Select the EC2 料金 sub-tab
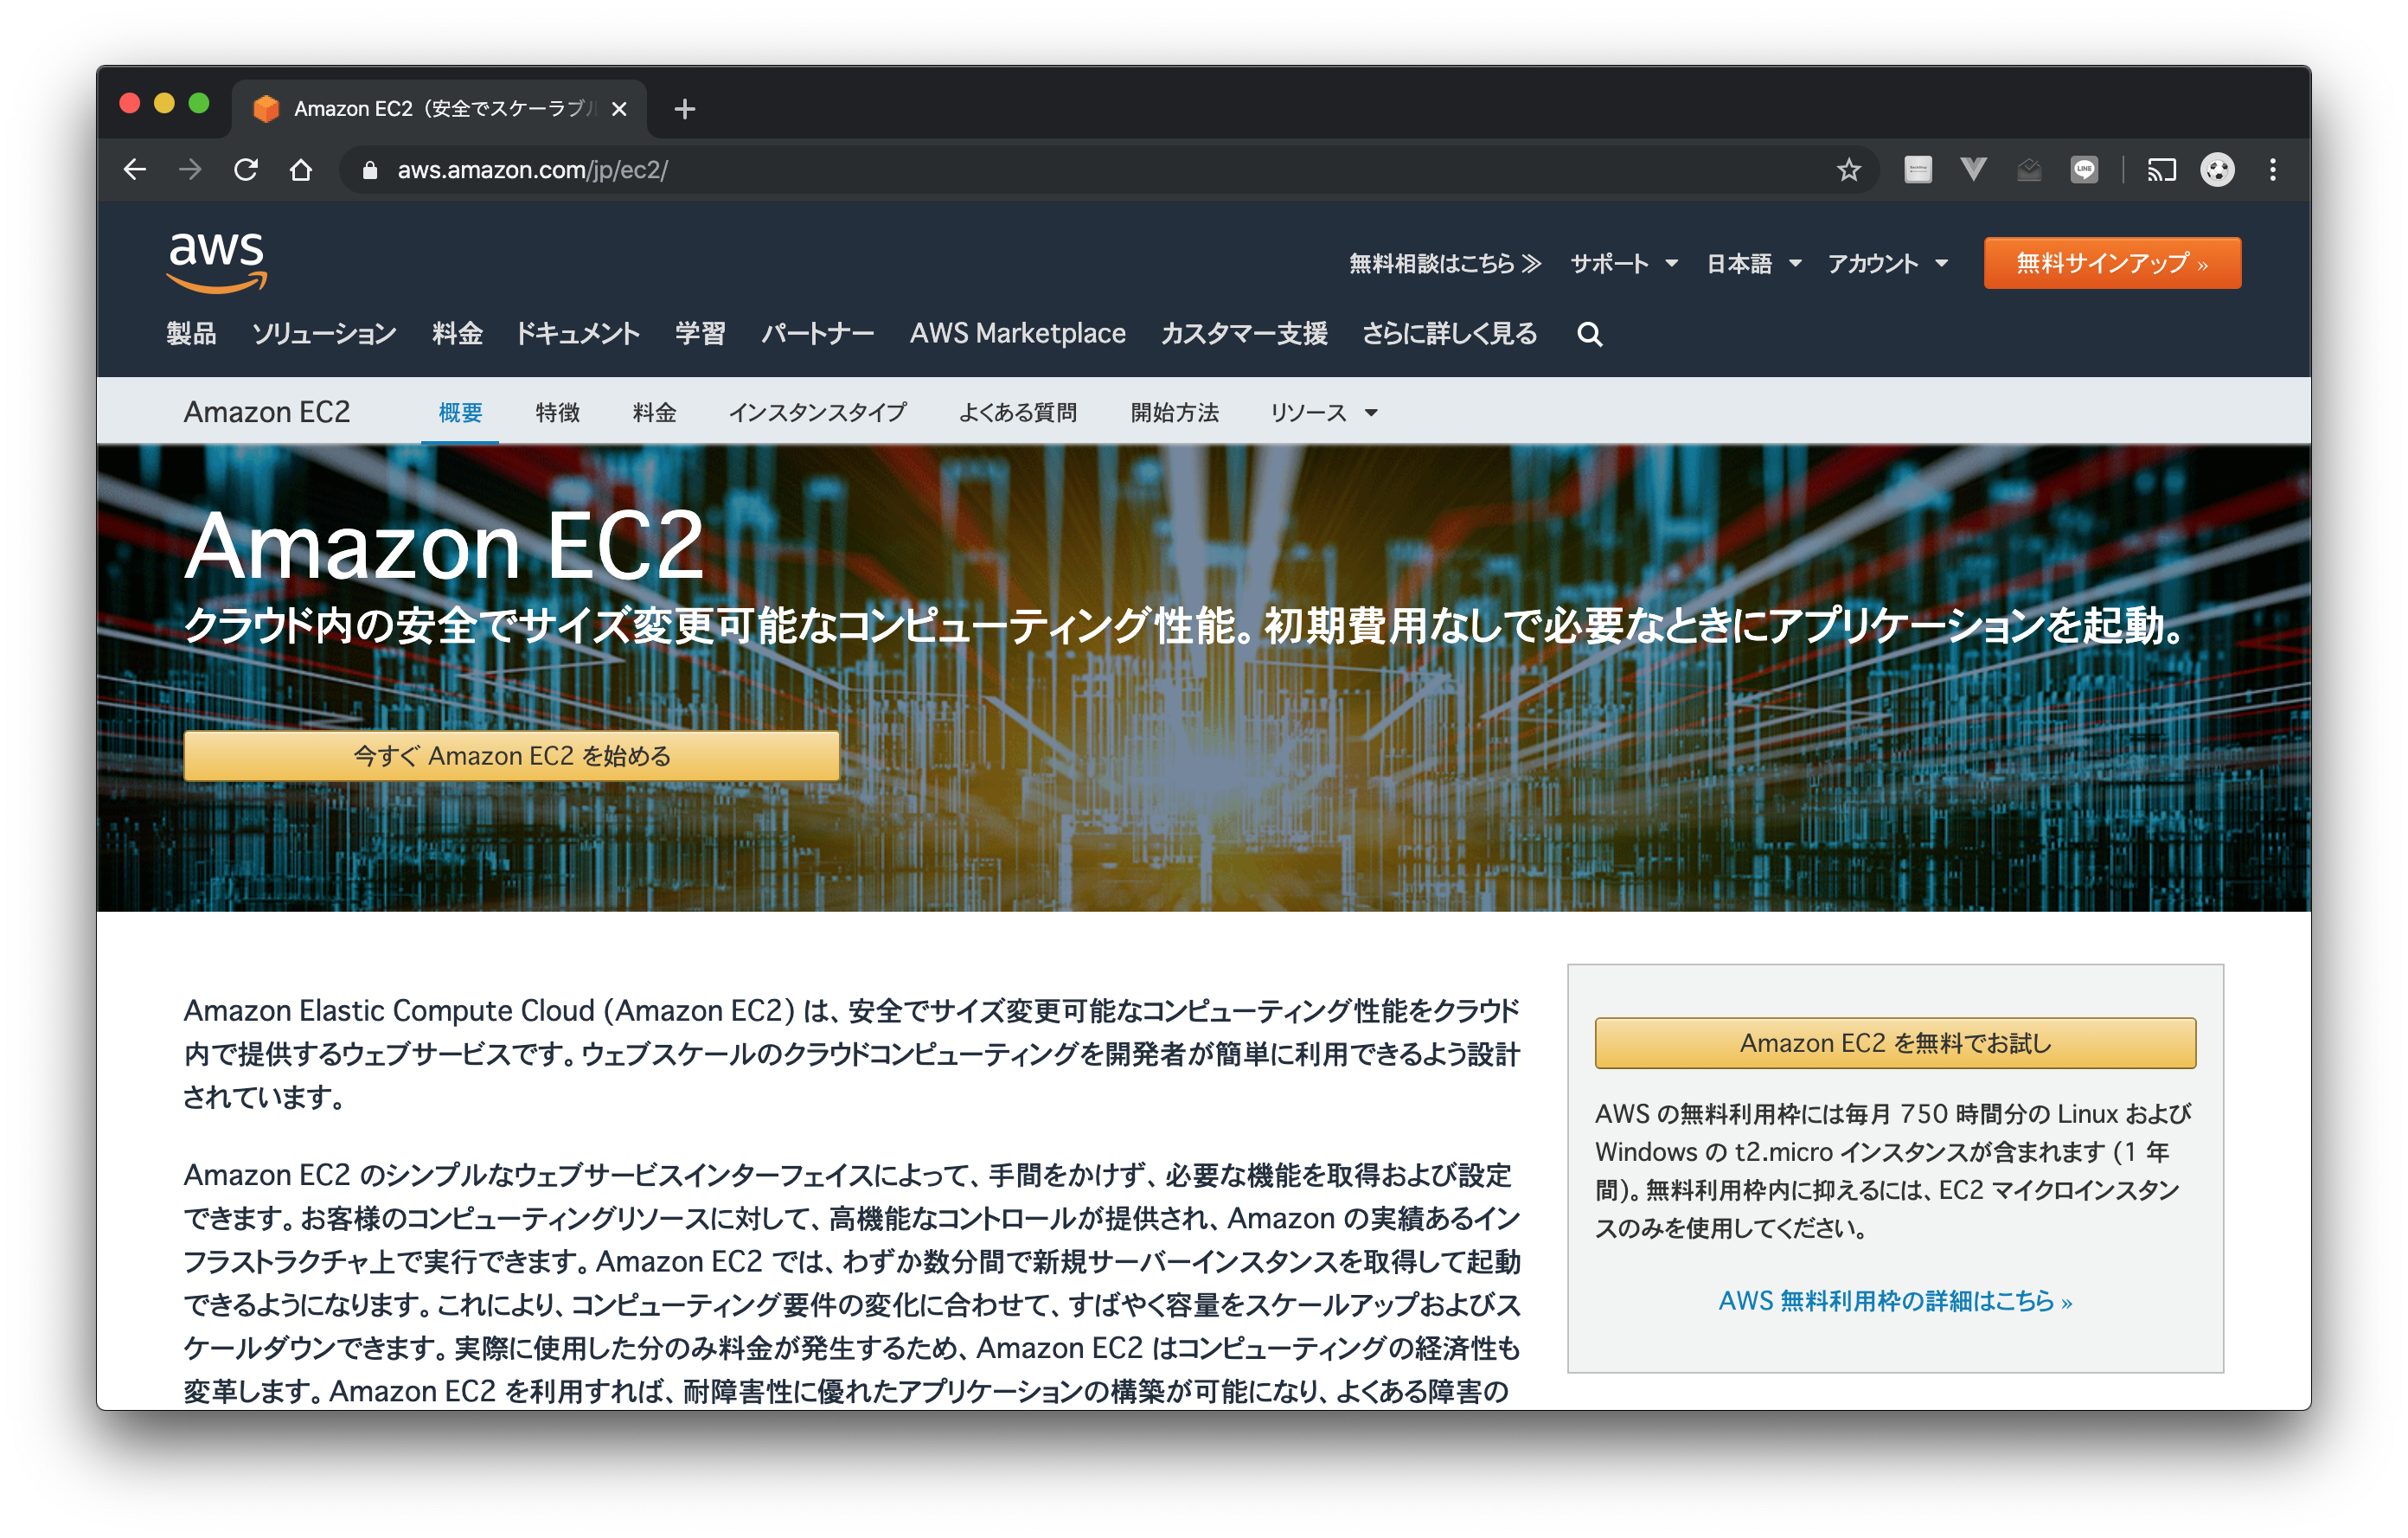Screen dimensions: 2408x1538 [654, 412]
